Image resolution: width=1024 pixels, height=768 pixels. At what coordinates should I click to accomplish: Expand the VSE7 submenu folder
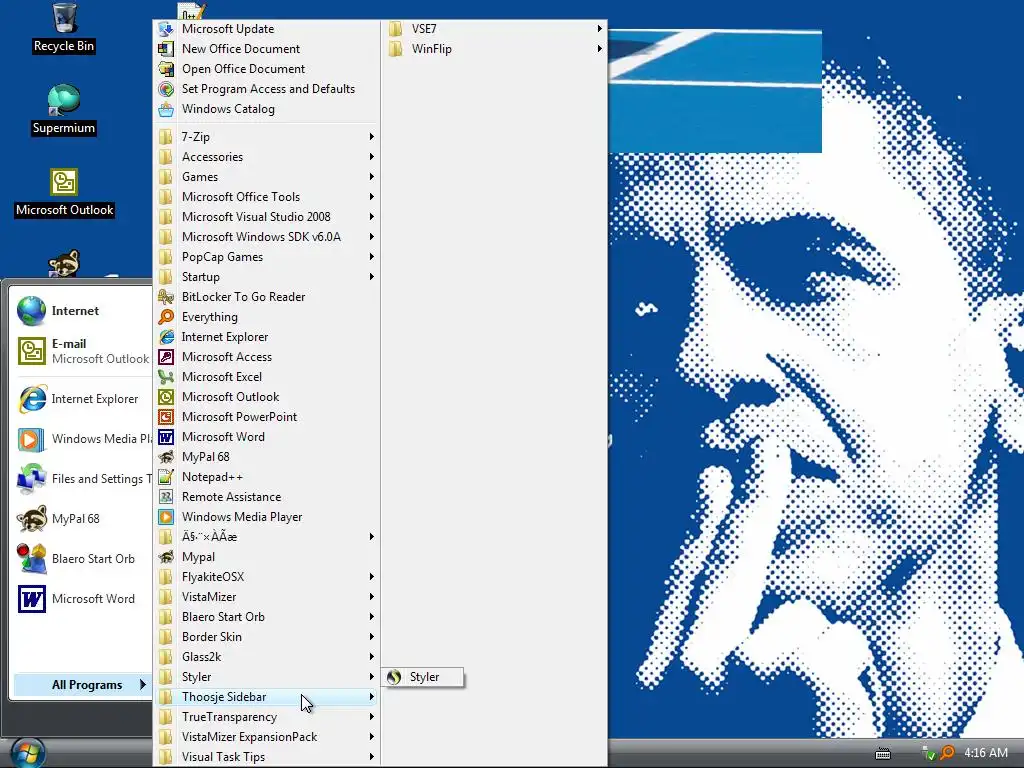(494, 29)
